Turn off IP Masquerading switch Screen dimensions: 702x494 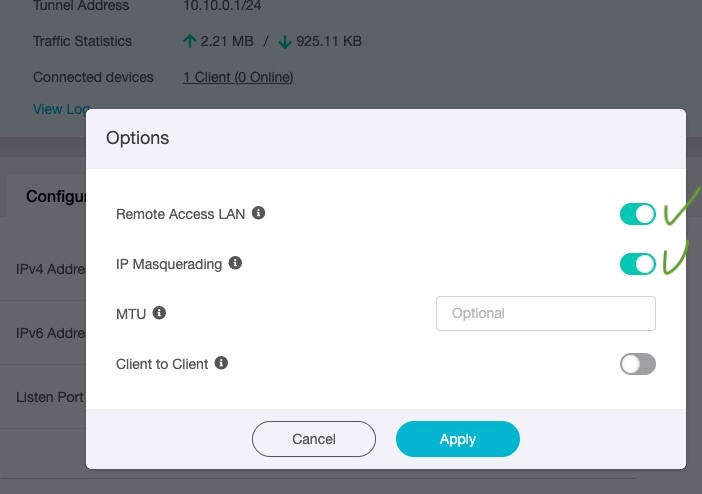pos(638,264)
